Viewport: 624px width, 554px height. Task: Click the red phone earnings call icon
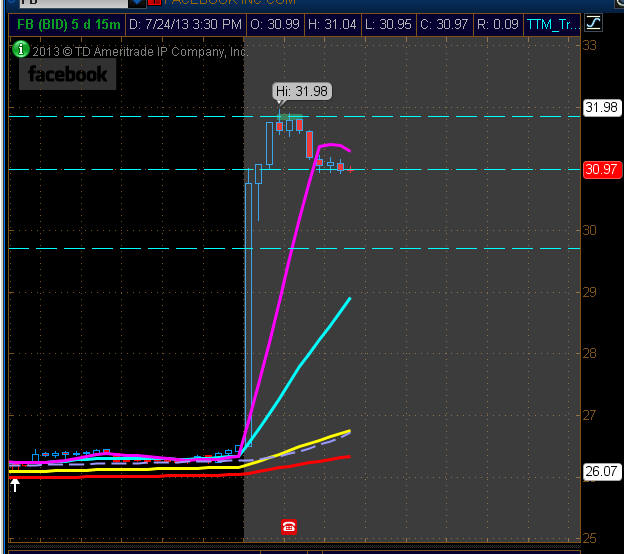click(289, 526)
